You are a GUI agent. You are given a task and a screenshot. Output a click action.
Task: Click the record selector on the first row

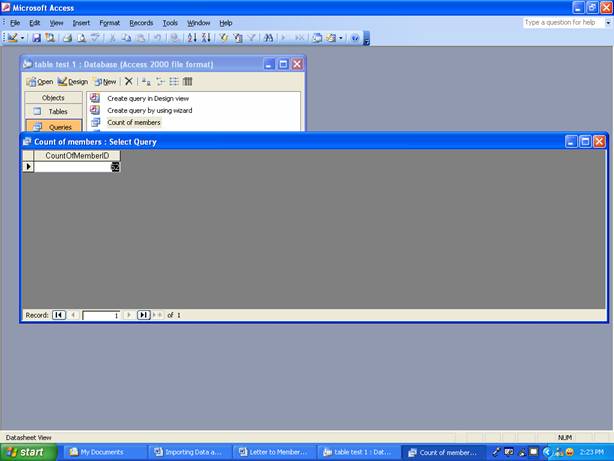[x=28, y=166]
